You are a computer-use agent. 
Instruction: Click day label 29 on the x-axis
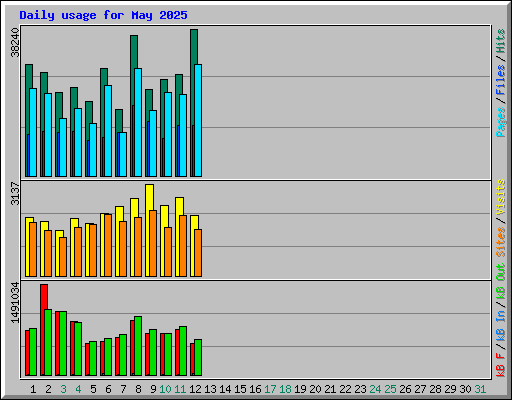[450, 389]
